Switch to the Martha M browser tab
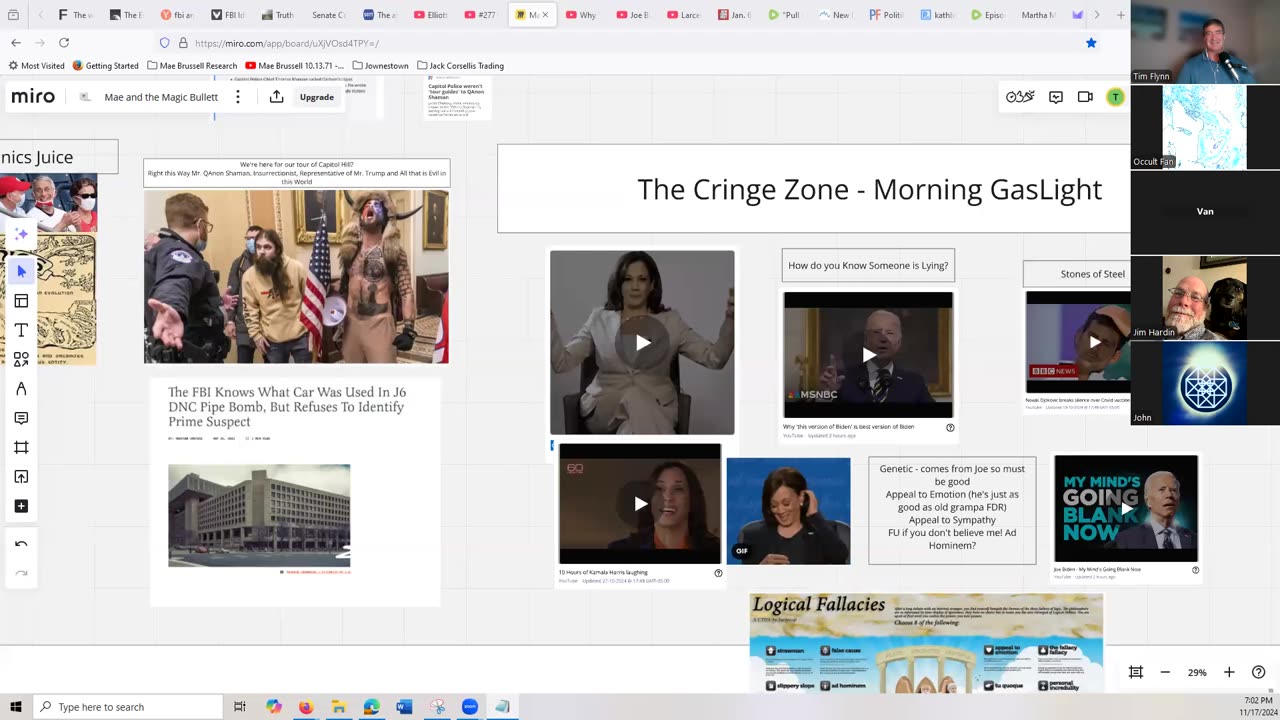The image size is (1280, 720). [1040, 15]
